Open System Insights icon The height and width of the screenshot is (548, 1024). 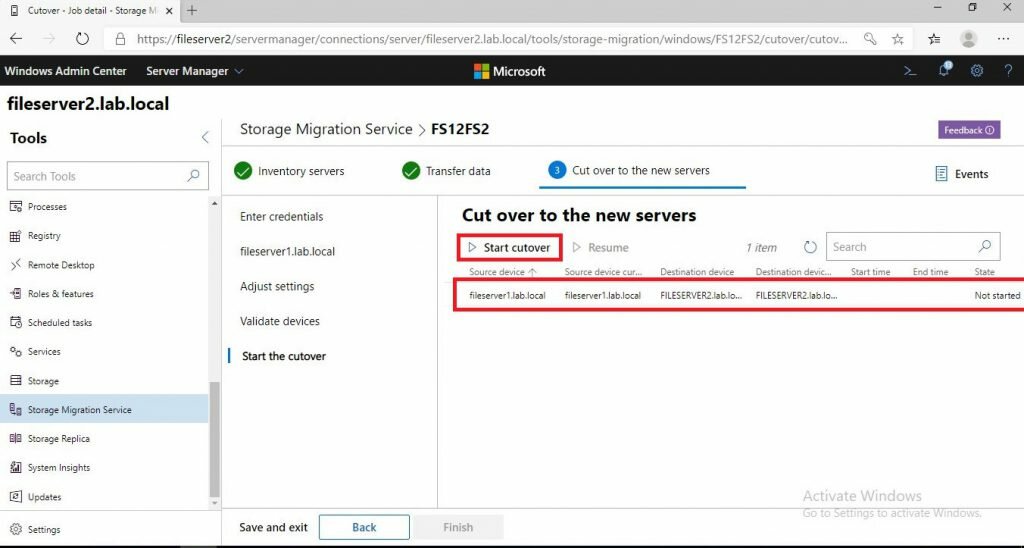click(x=15, y=467)
